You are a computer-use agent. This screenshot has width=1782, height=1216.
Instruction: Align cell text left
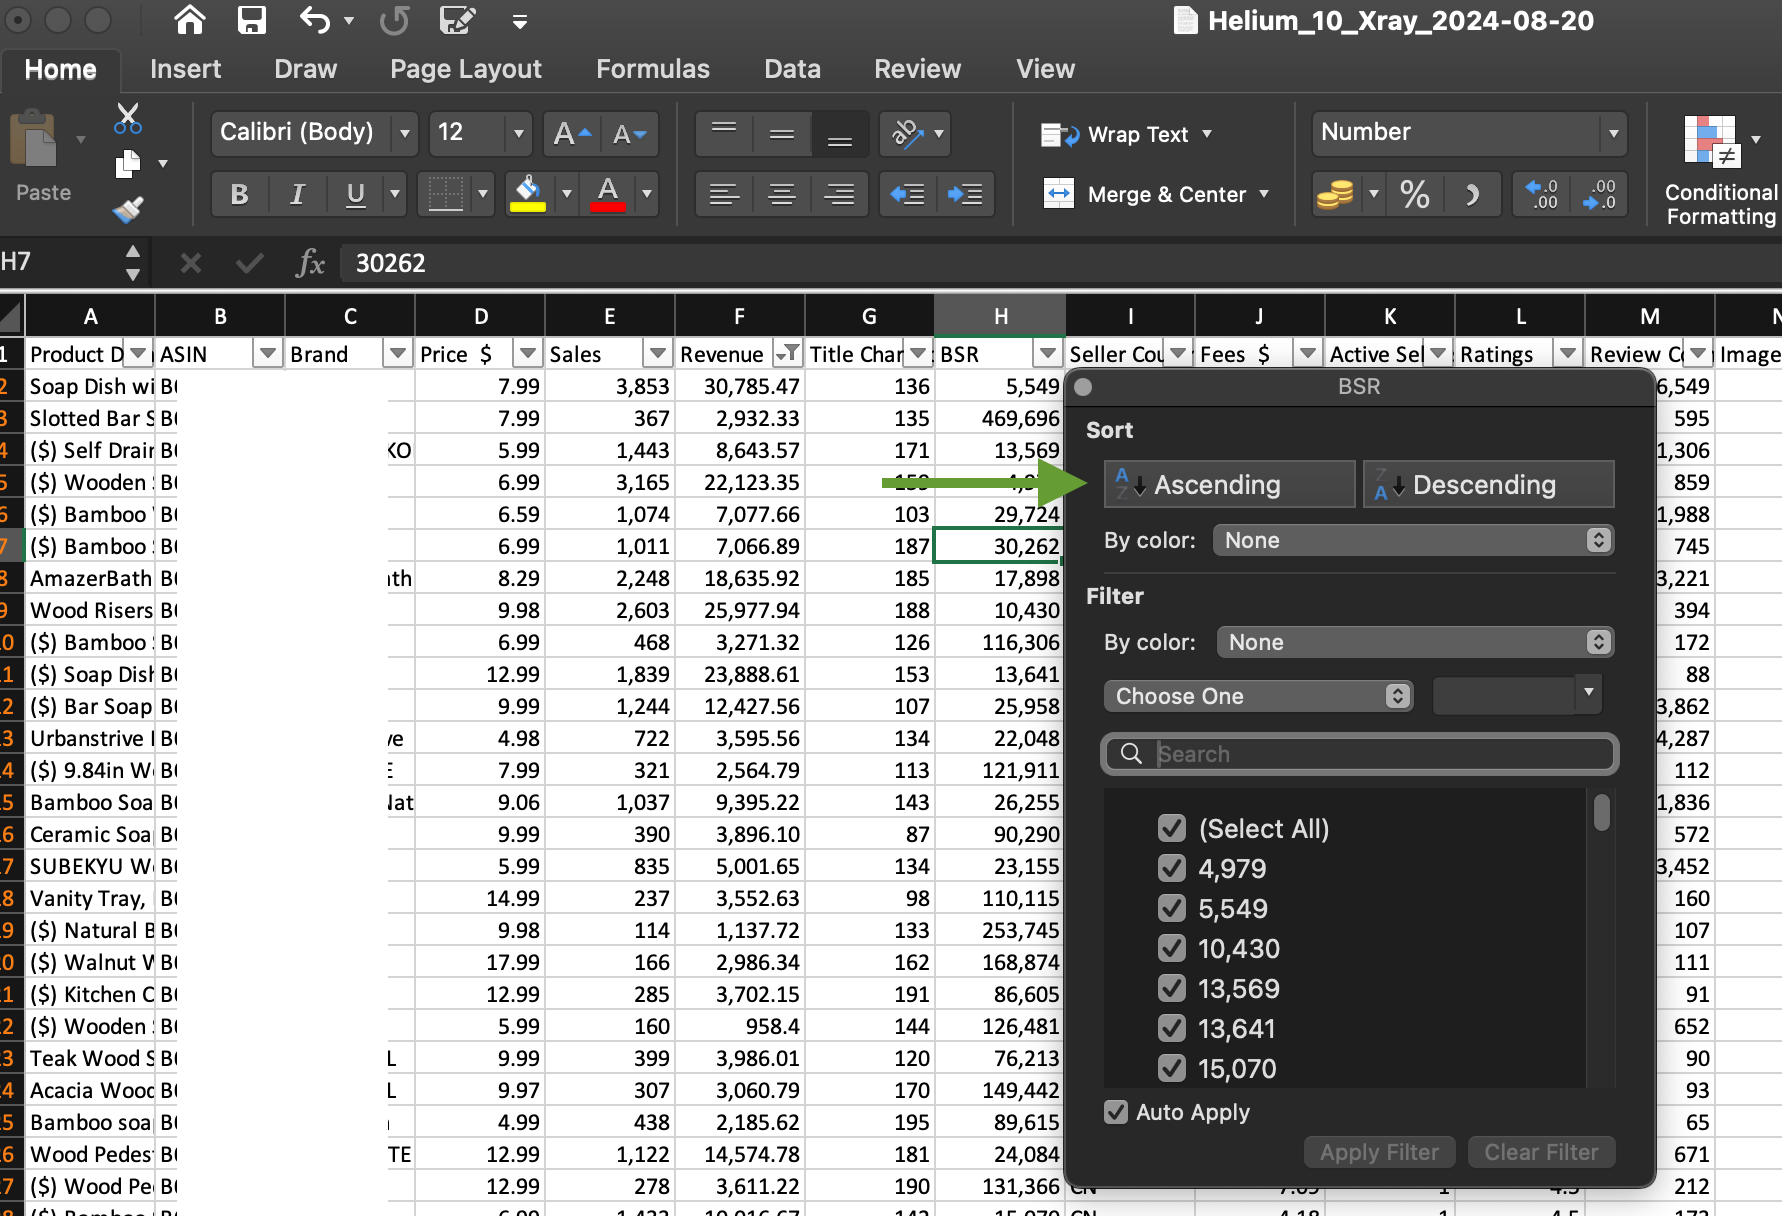coord(724,194)
